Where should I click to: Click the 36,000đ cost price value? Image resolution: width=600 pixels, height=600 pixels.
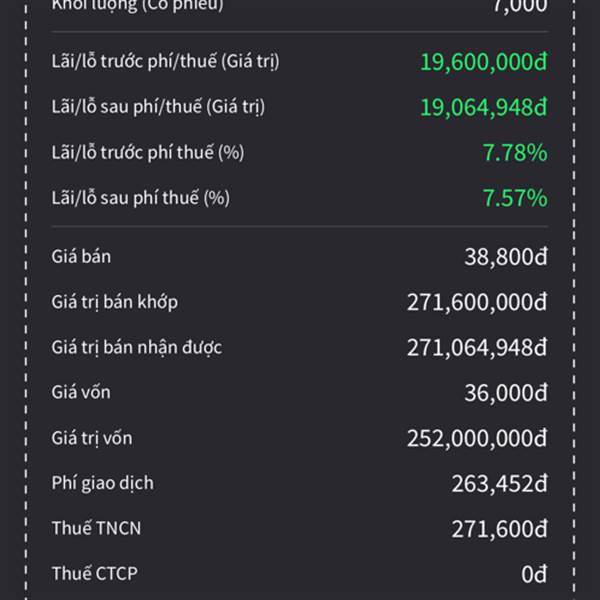(x=506, y=393)
